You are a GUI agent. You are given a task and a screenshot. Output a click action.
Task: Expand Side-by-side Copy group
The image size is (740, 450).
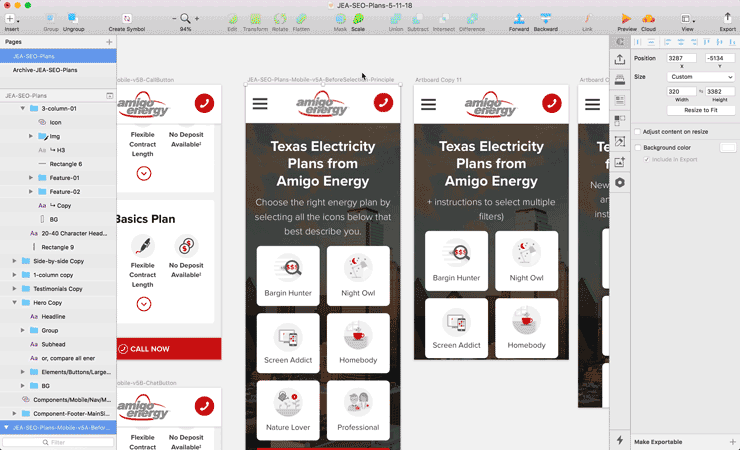[14, 261]
